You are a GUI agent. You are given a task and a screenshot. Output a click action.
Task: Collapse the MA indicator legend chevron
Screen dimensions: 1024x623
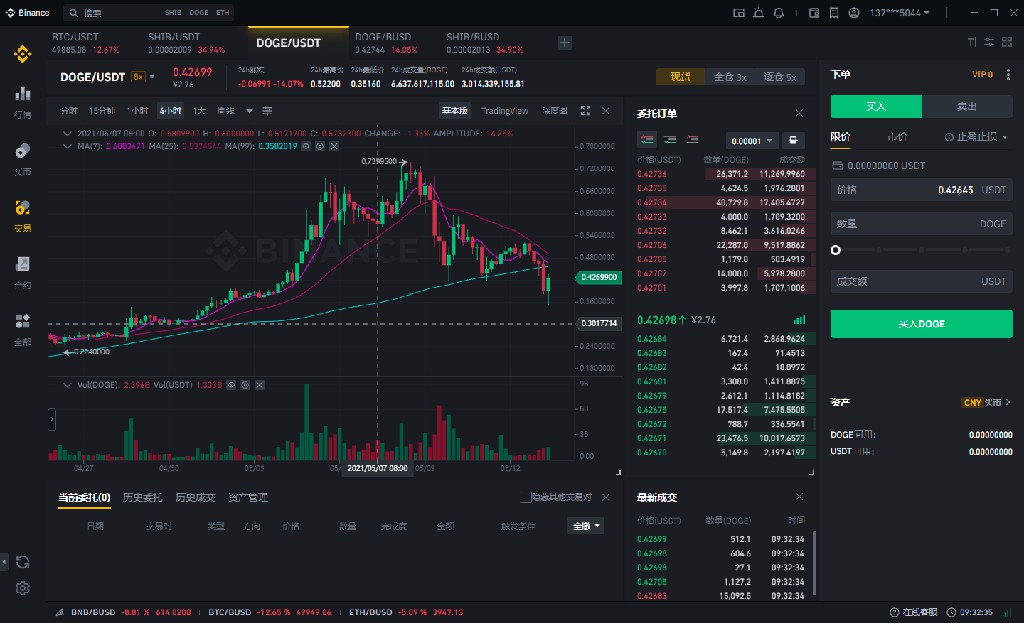coord(67,146)
